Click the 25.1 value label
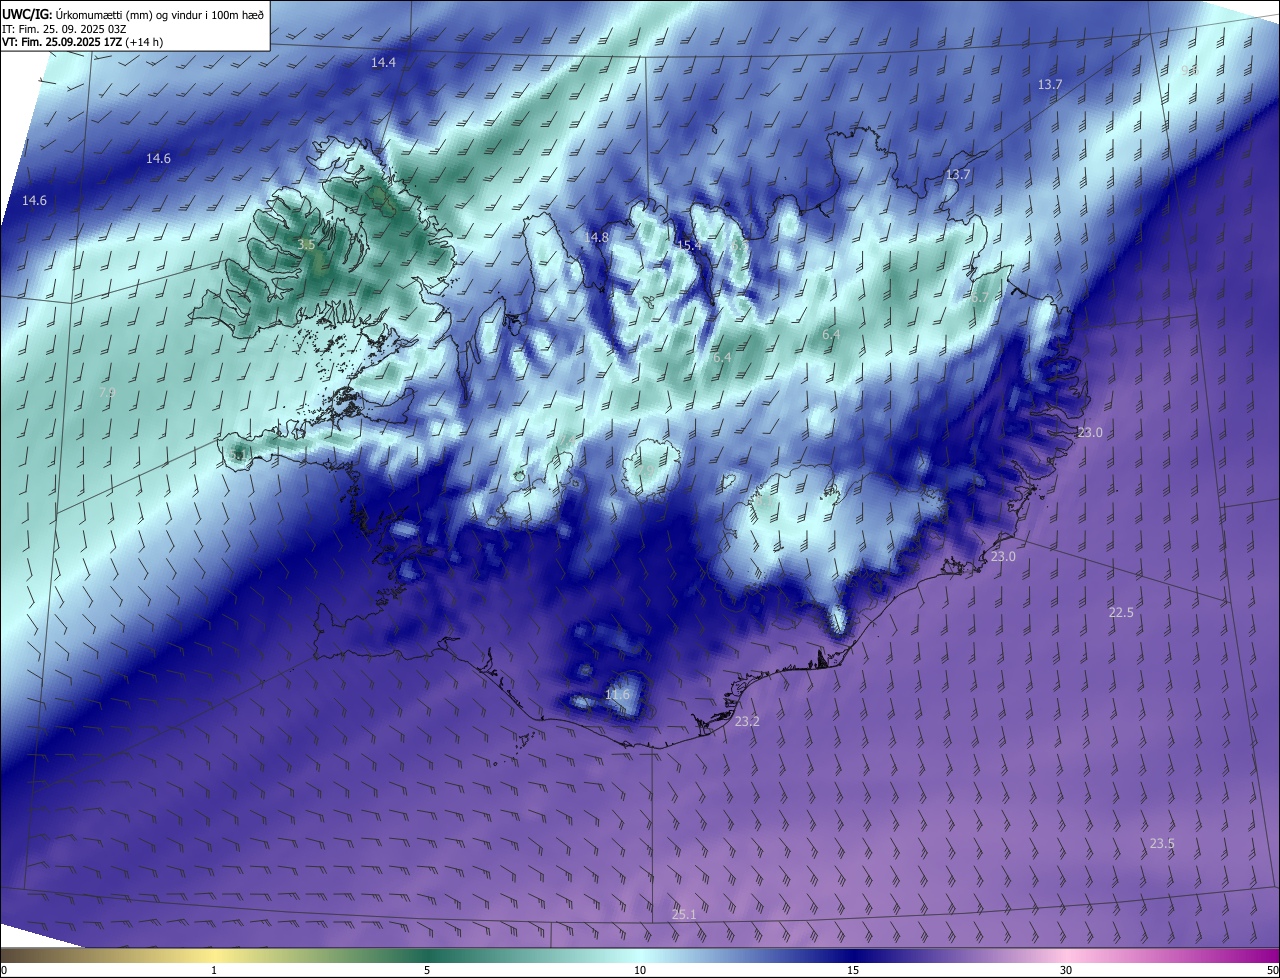Screen dimensions: 1280x978 pyautogui.click(x=684, y=915)
